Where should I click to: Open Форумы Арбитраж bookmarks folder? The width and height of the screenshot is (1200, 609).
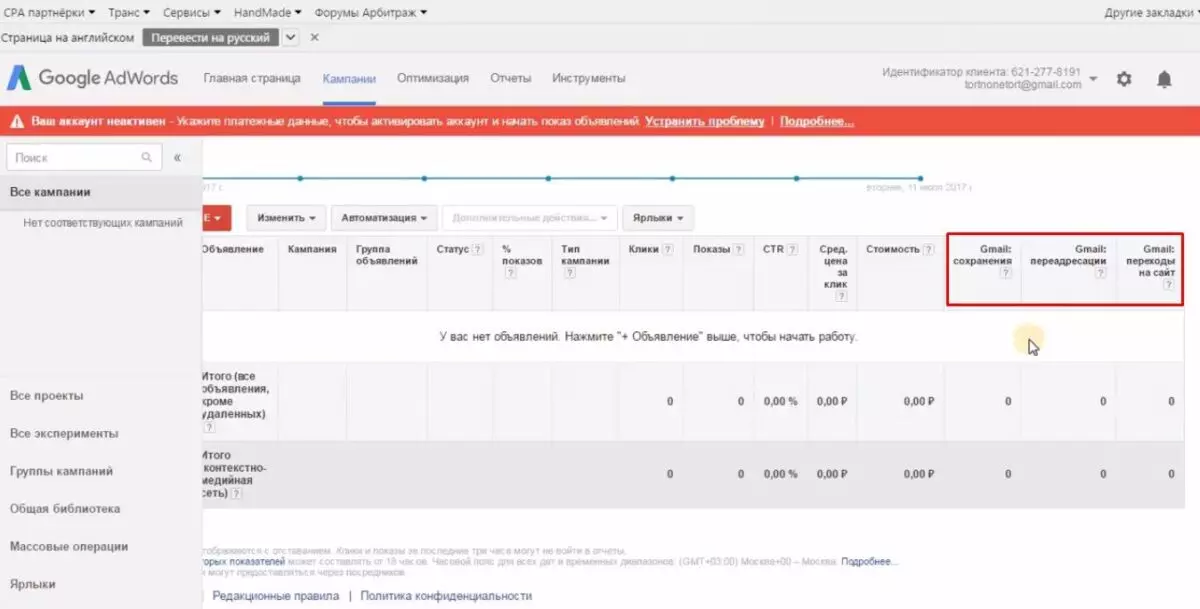click(x=370, y=13)
